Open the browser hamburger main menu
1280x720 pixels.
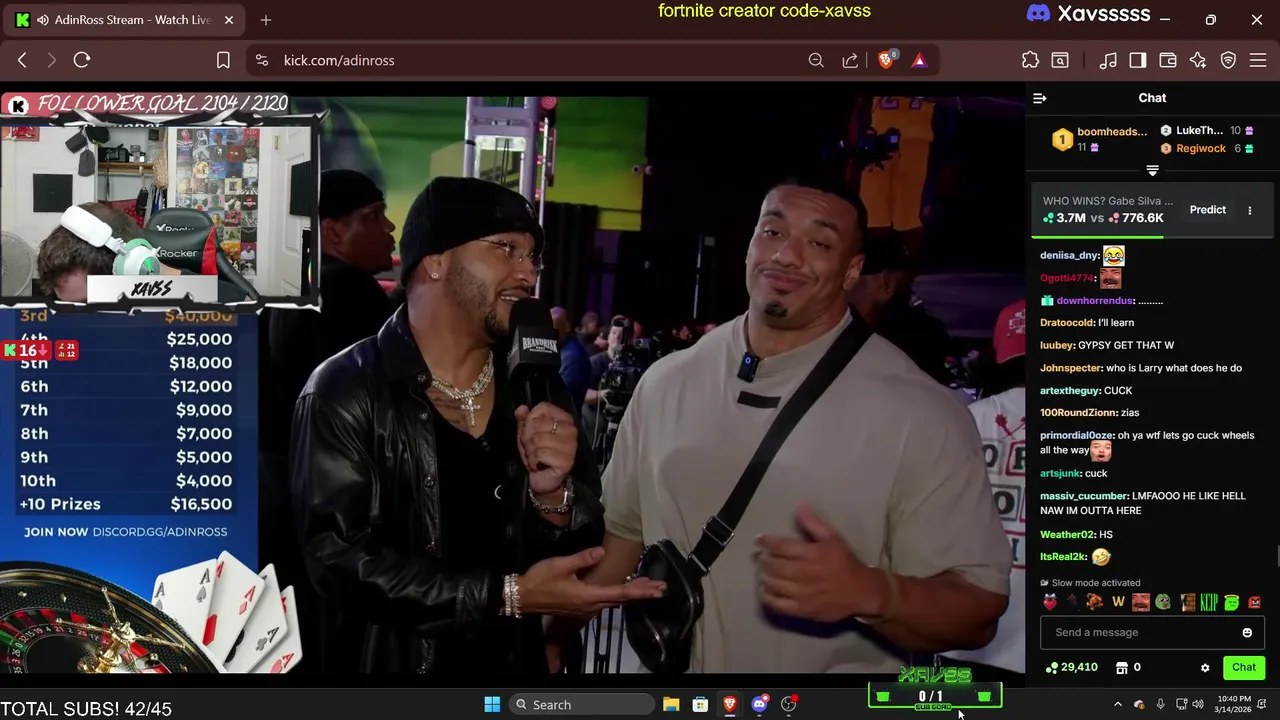(1259, 60)
